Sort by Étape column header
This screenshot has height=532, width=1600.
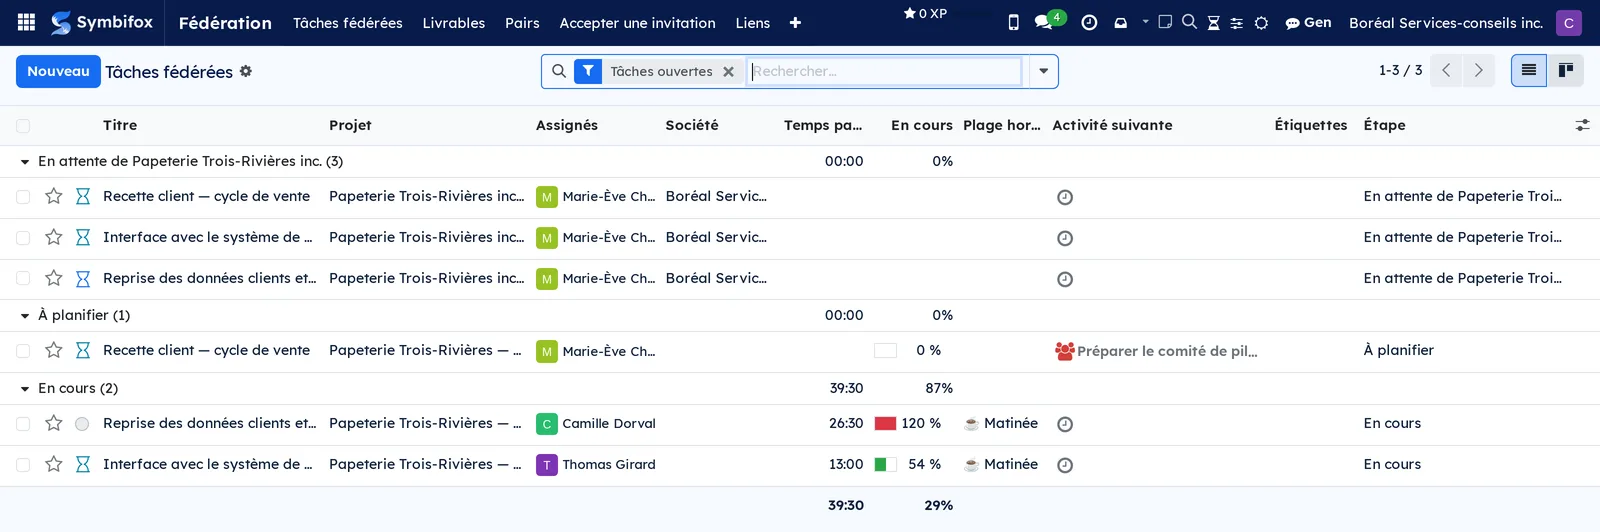pyautogui.click(x=1385, y=125)
